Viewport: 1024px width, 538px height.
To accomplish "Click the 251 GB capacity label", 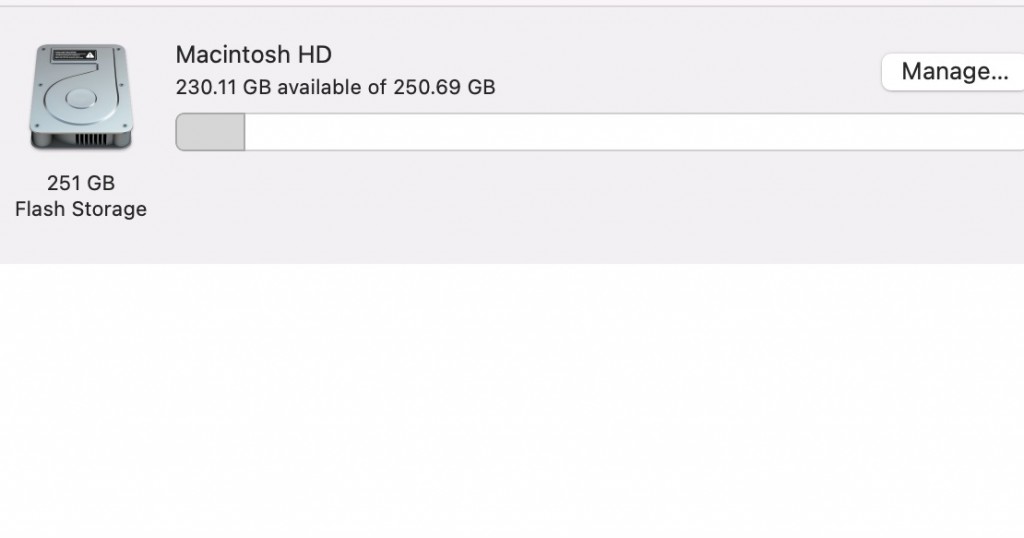I will point(81,183).
